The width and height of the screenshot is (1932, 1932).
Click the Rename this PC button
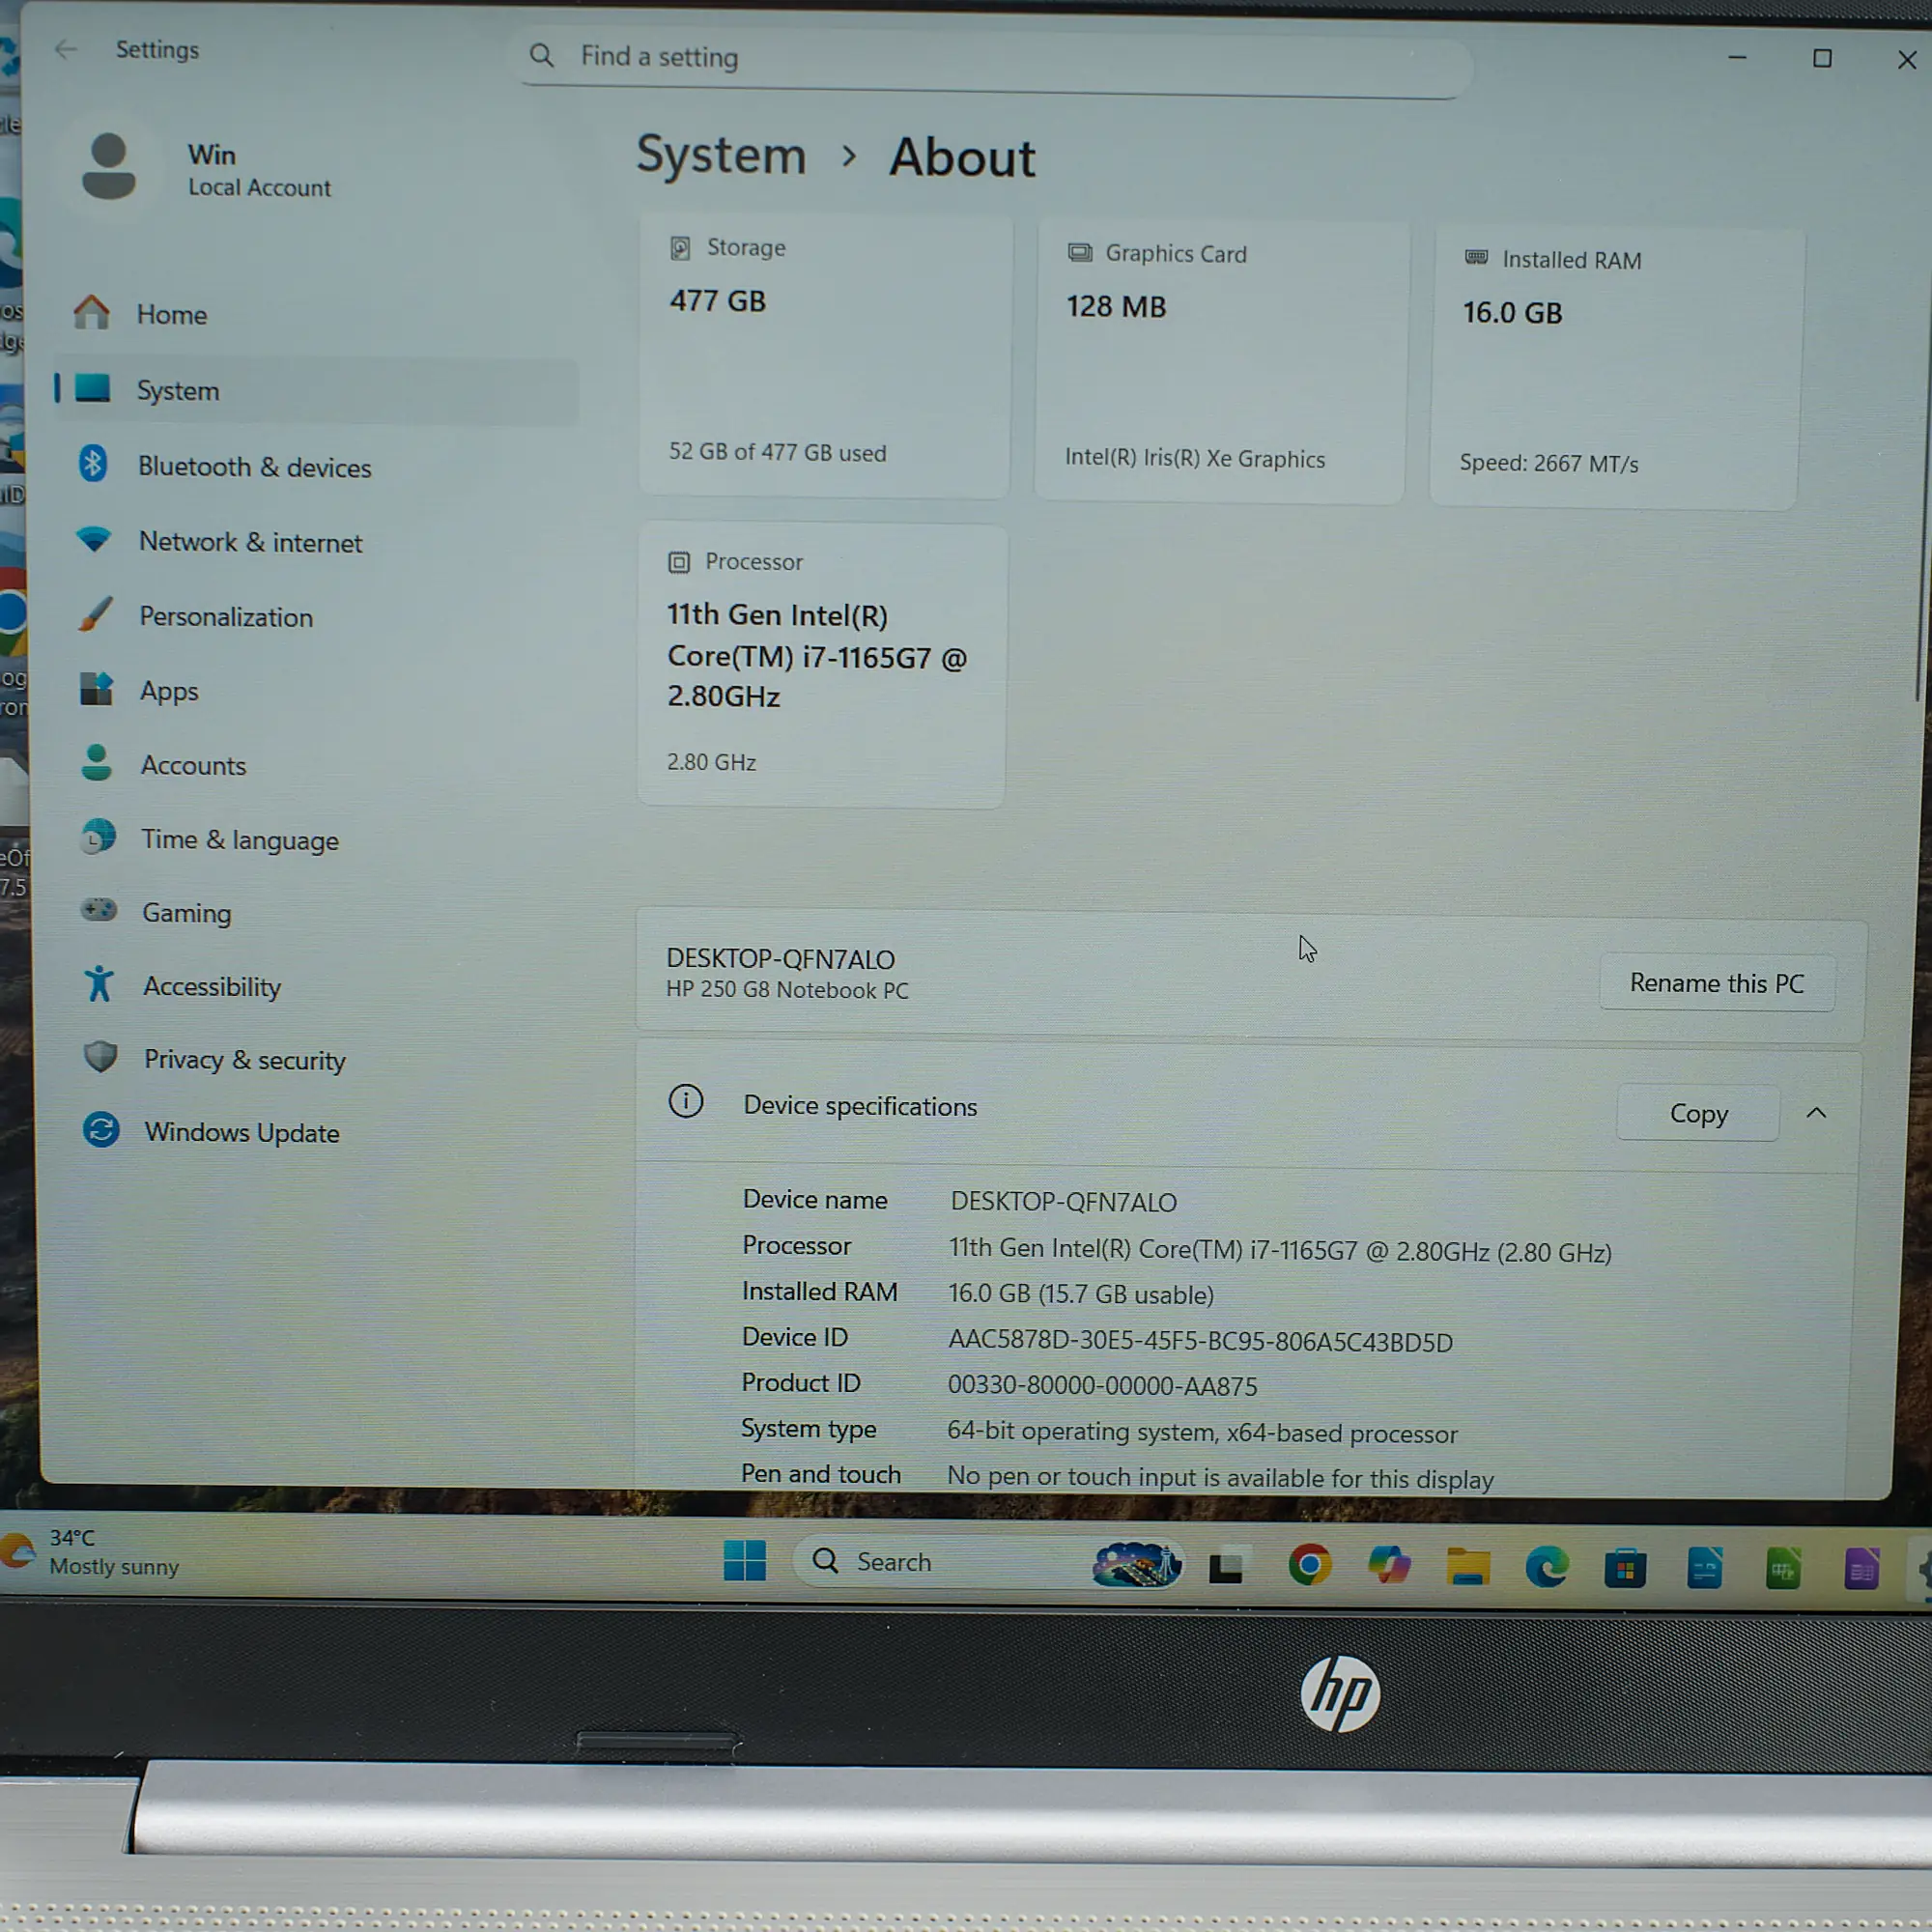click(x=1717, y=983)
